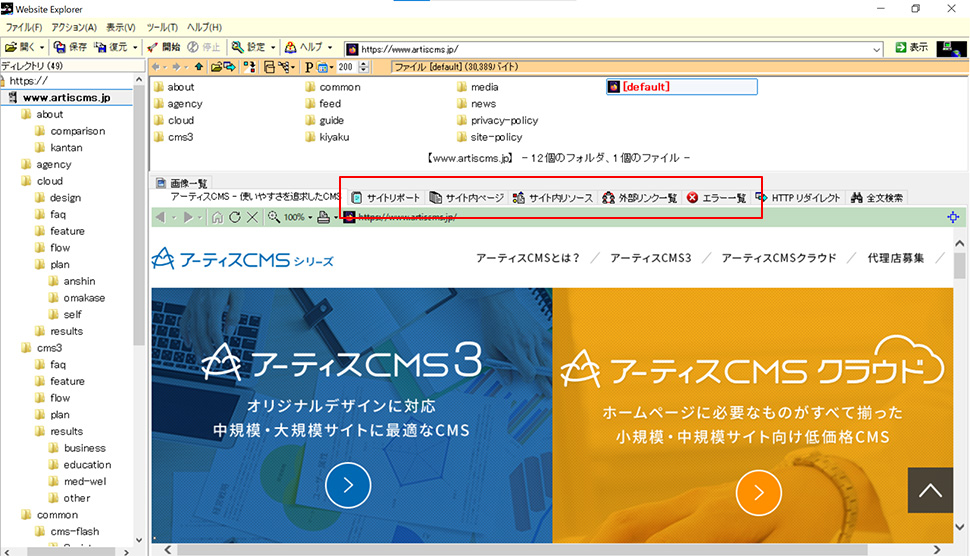This screenshot has height=556, width=970.
Task: Click the bold P icon in file toolbar
Action: pos(309,67)
